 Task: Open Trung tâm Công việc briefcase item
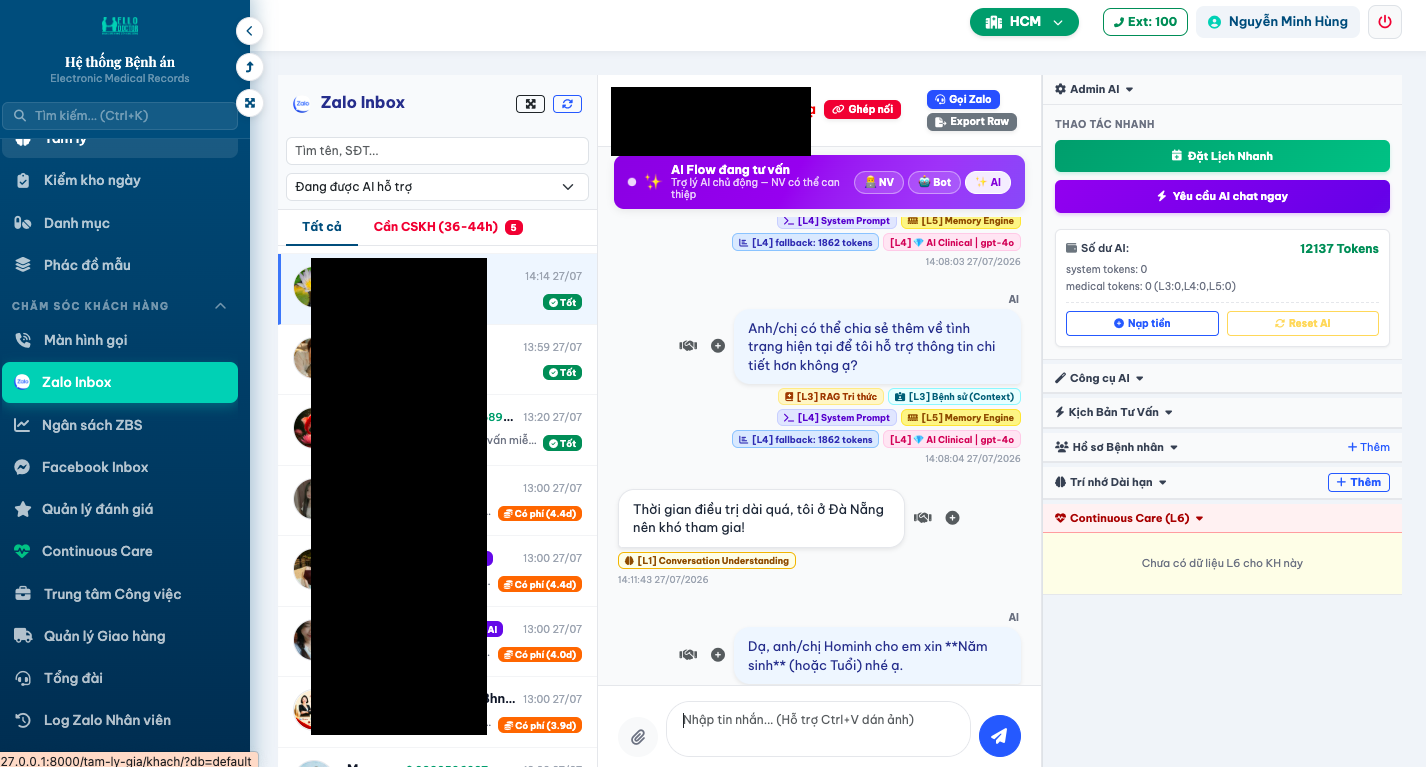[x=120, y=594]
